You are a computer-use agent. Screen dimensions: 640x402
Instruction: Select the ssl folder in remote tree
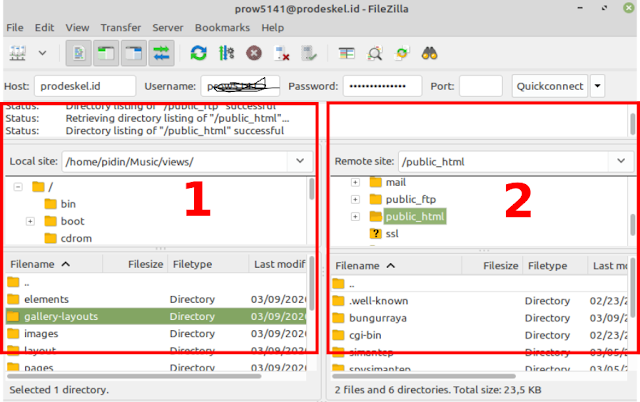pyautogui.click(x=384, y=234)
